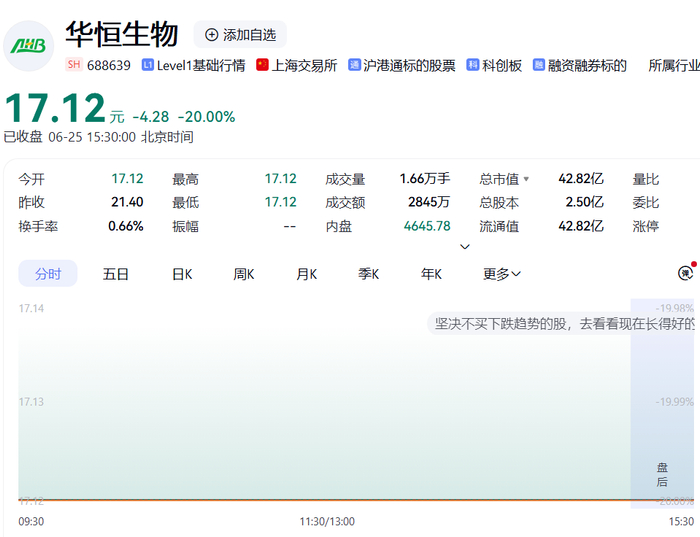
Task: Click the price change -4.28
Action: click(151, 117)
